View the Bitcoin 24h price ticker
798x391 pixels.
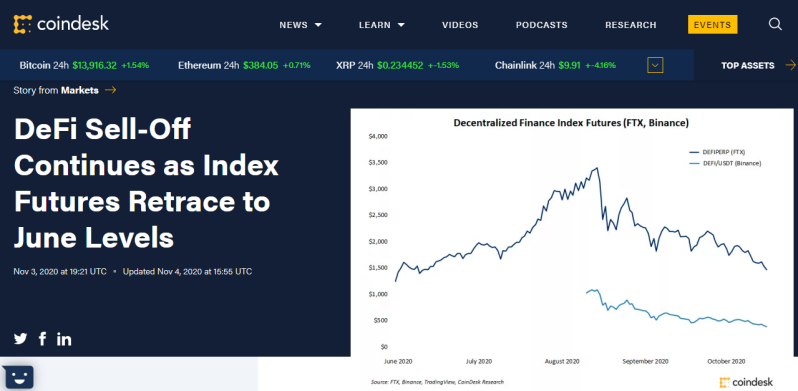pos(84,65)
